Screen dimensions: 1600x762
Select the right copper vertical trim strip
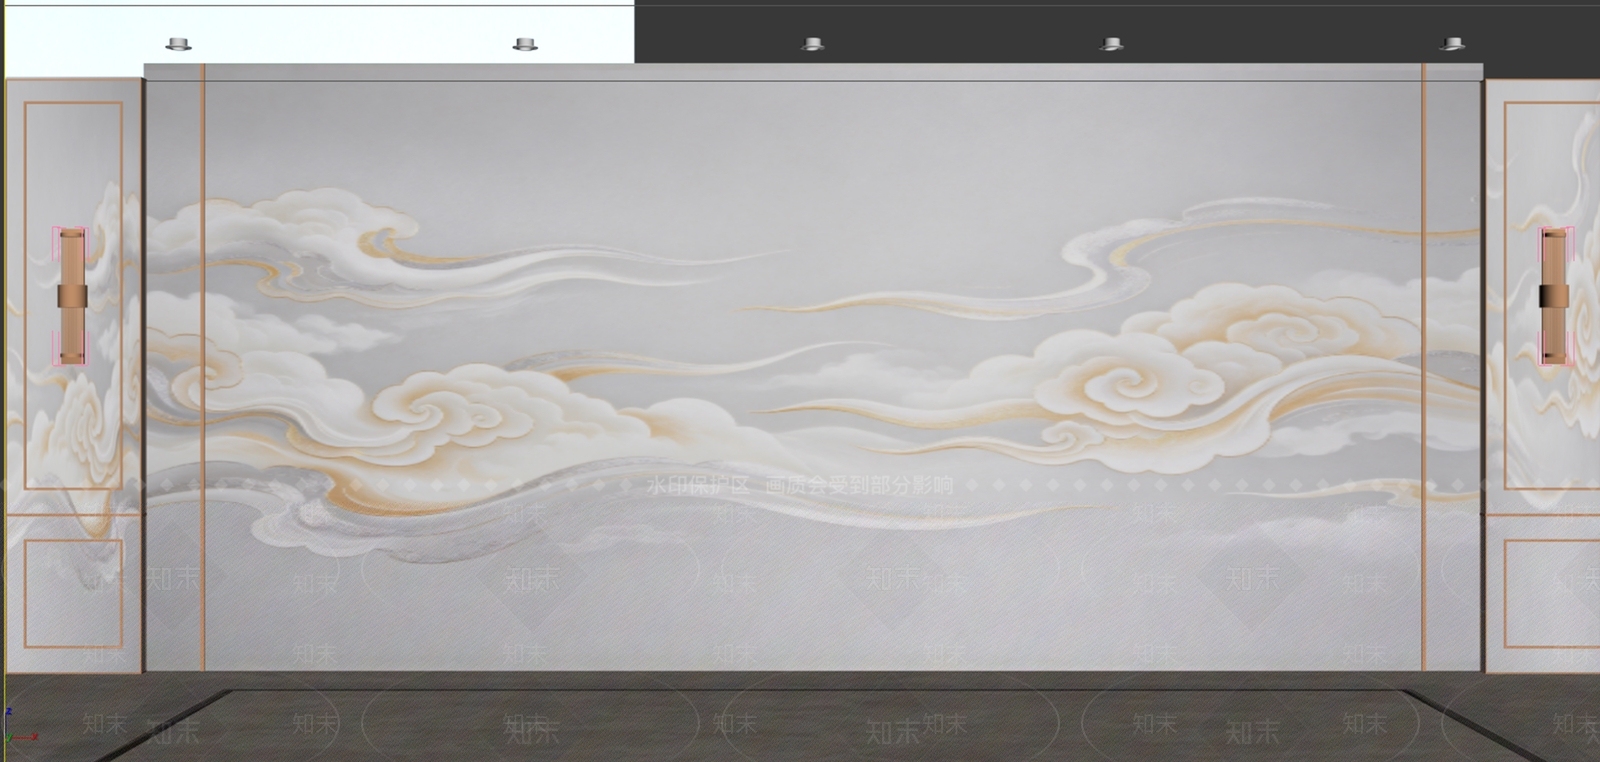[x=1422, y=367]
